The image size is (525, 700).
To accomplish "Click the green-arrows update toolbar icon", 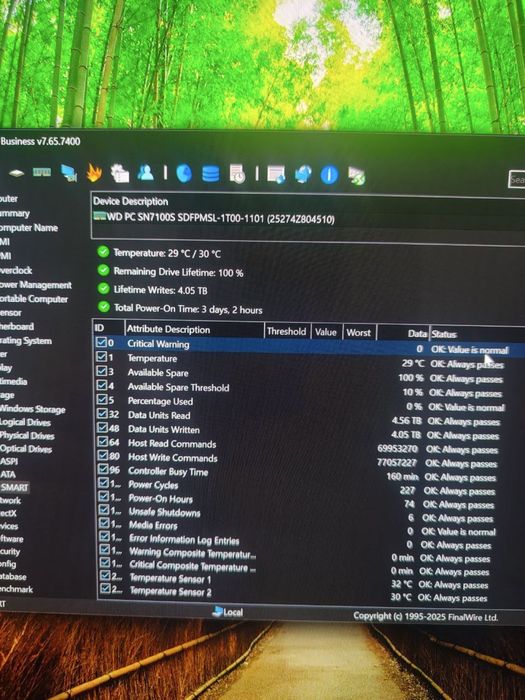I will click(357, 176).
